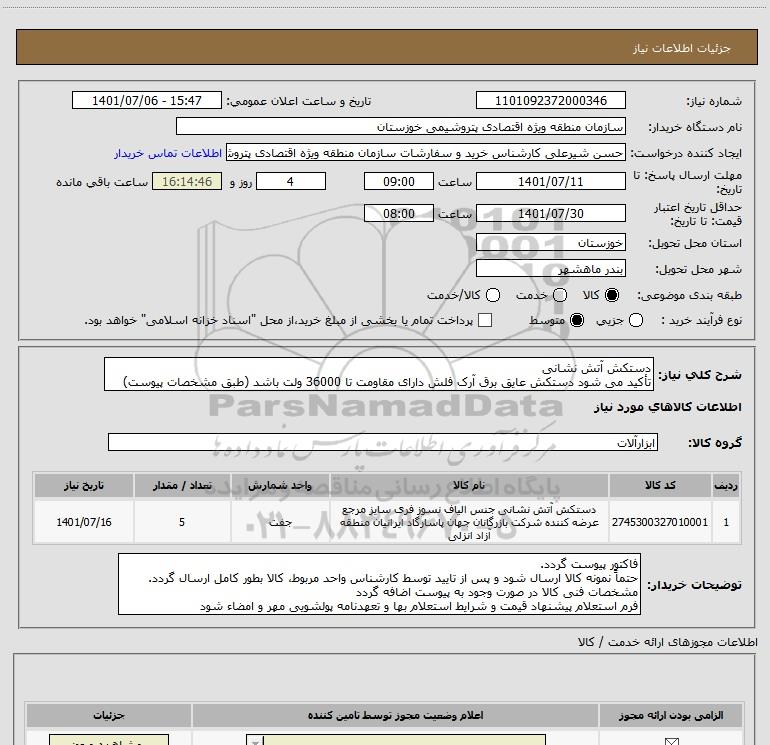Click the need number field 1101092372000346
The width and height of the screenshot is (770, 745).
coord(550,101)
